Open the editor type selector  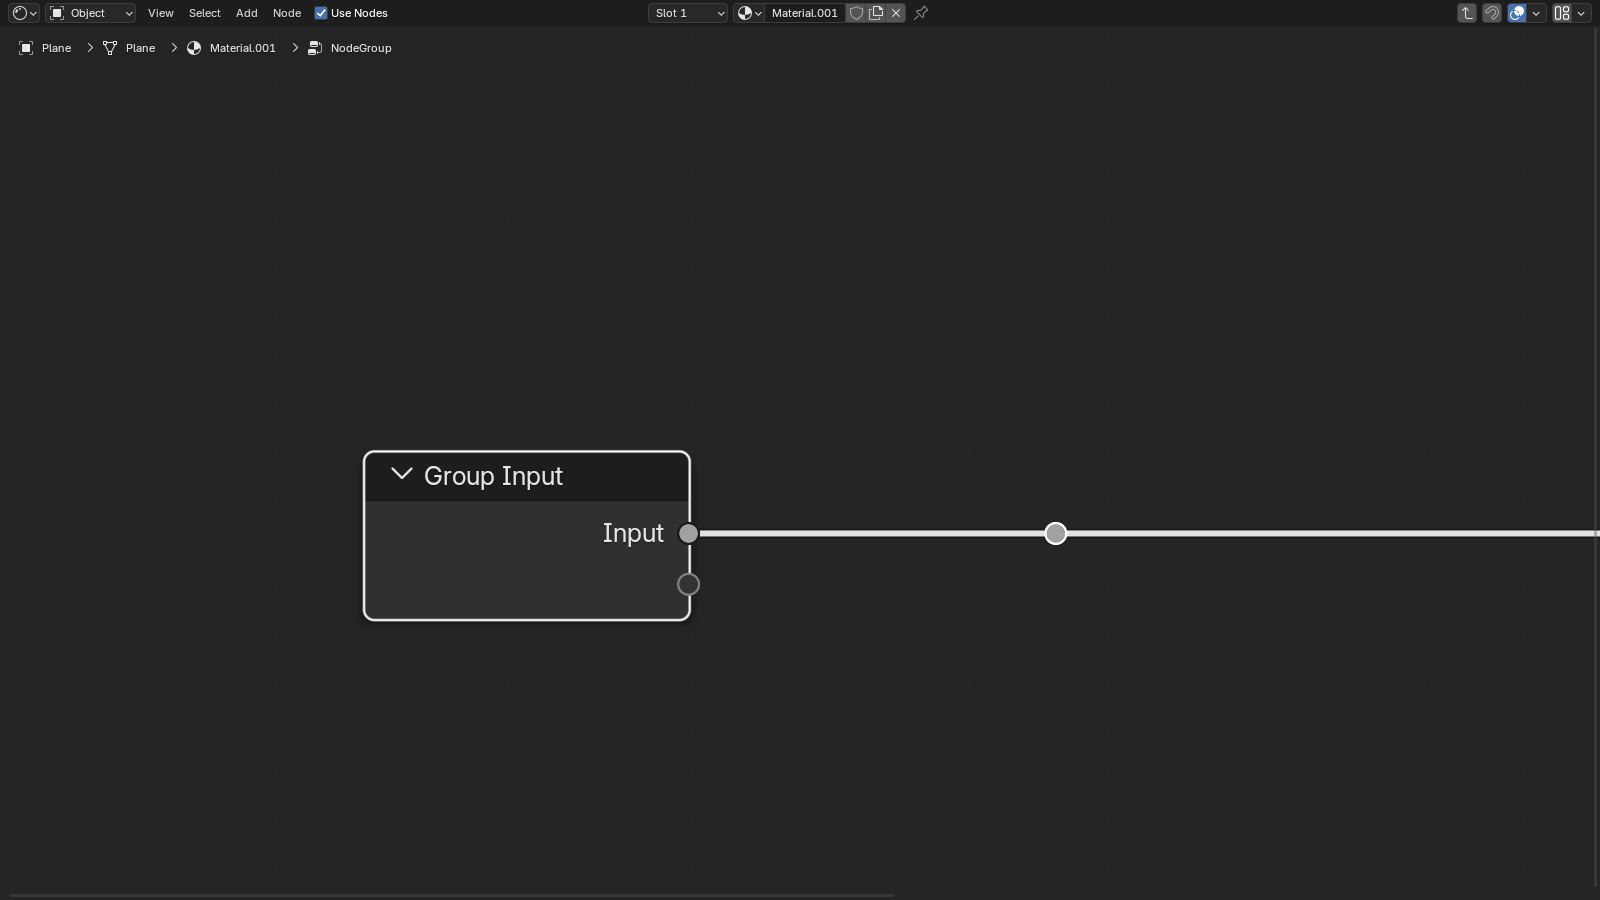tap(24, 13)
